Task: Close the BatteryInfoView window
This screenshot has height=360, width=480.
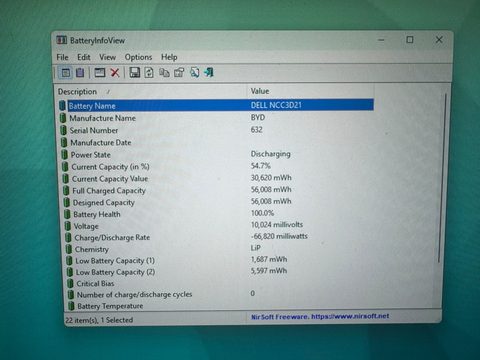Action: (439, 40)
